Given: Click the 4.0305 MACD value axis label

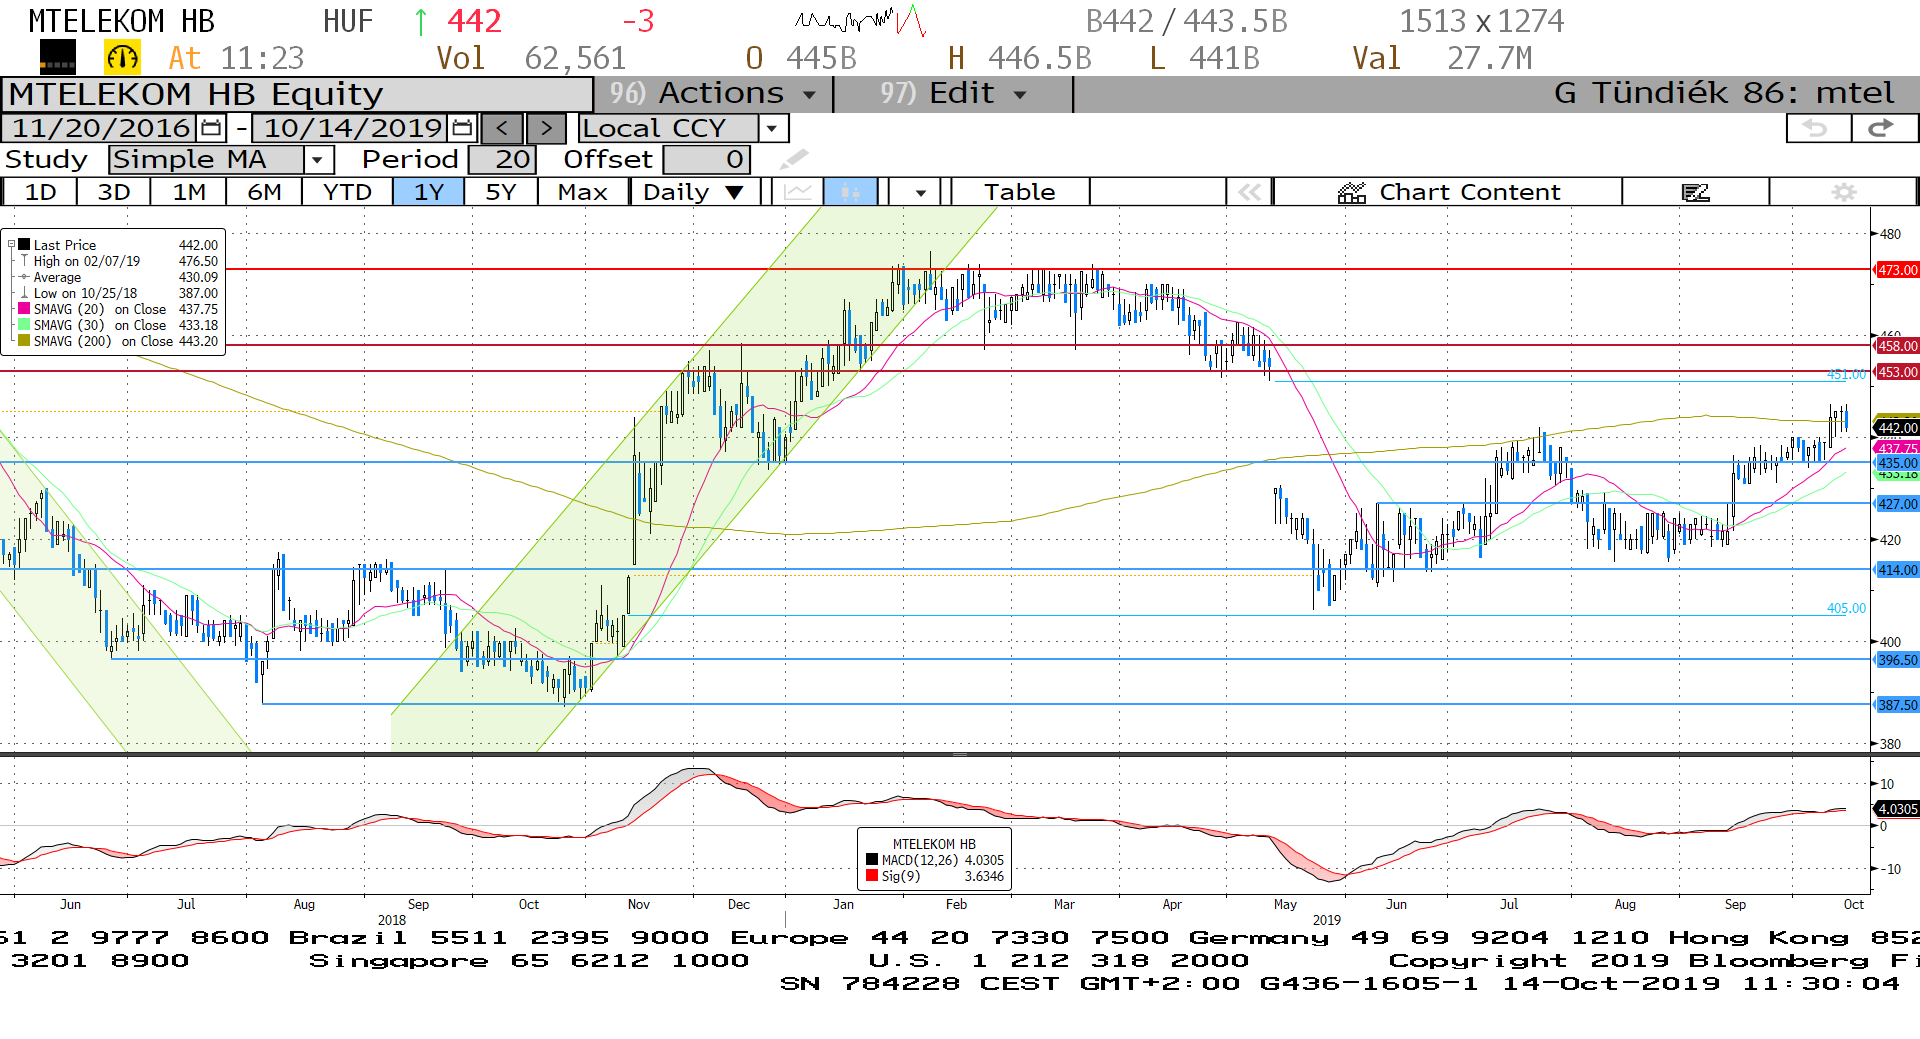Looking at the screenshot, I should (x=1897, y=809).
